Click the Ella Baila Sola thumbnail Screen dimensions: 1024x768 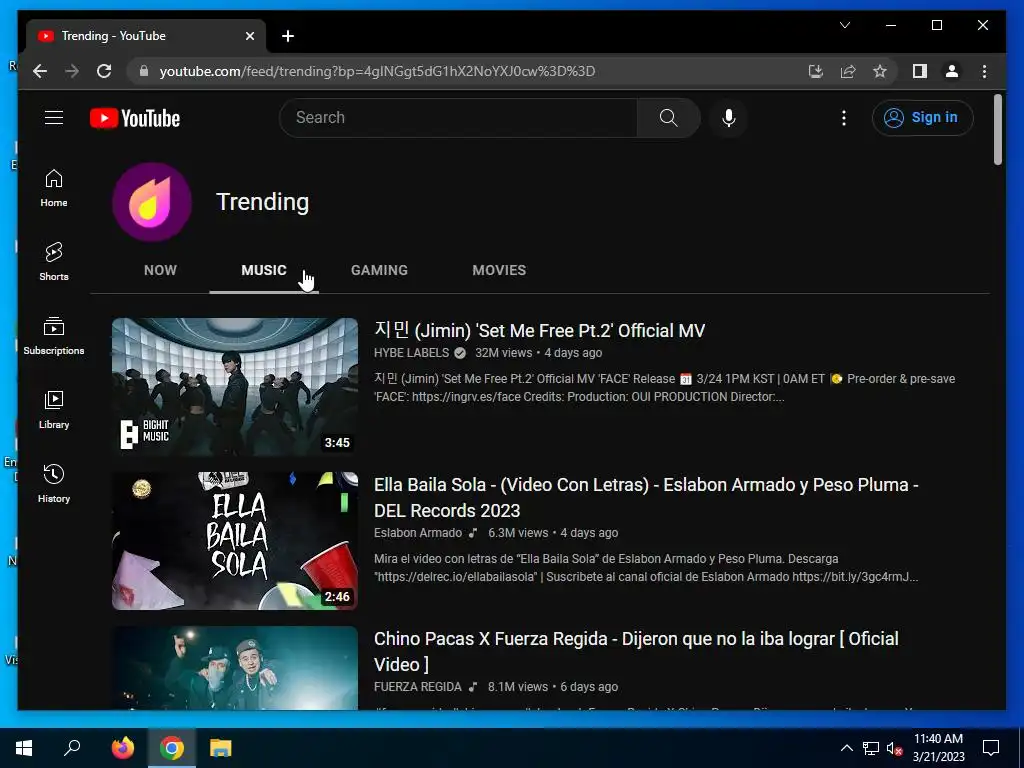coord(235,541)
